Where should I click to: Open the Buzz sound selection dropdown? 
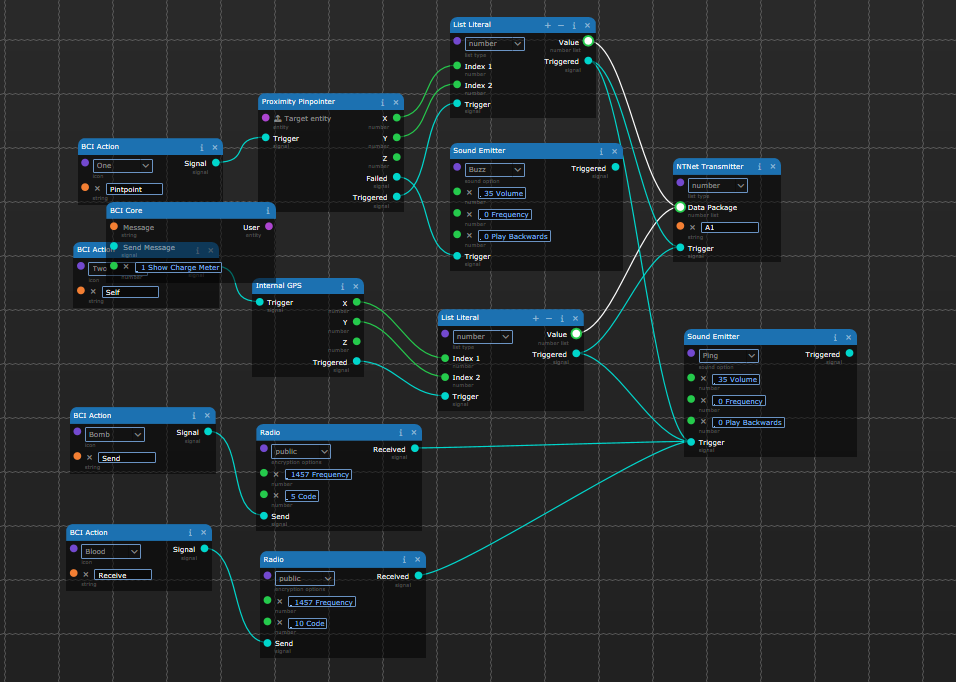click(493, 169)
